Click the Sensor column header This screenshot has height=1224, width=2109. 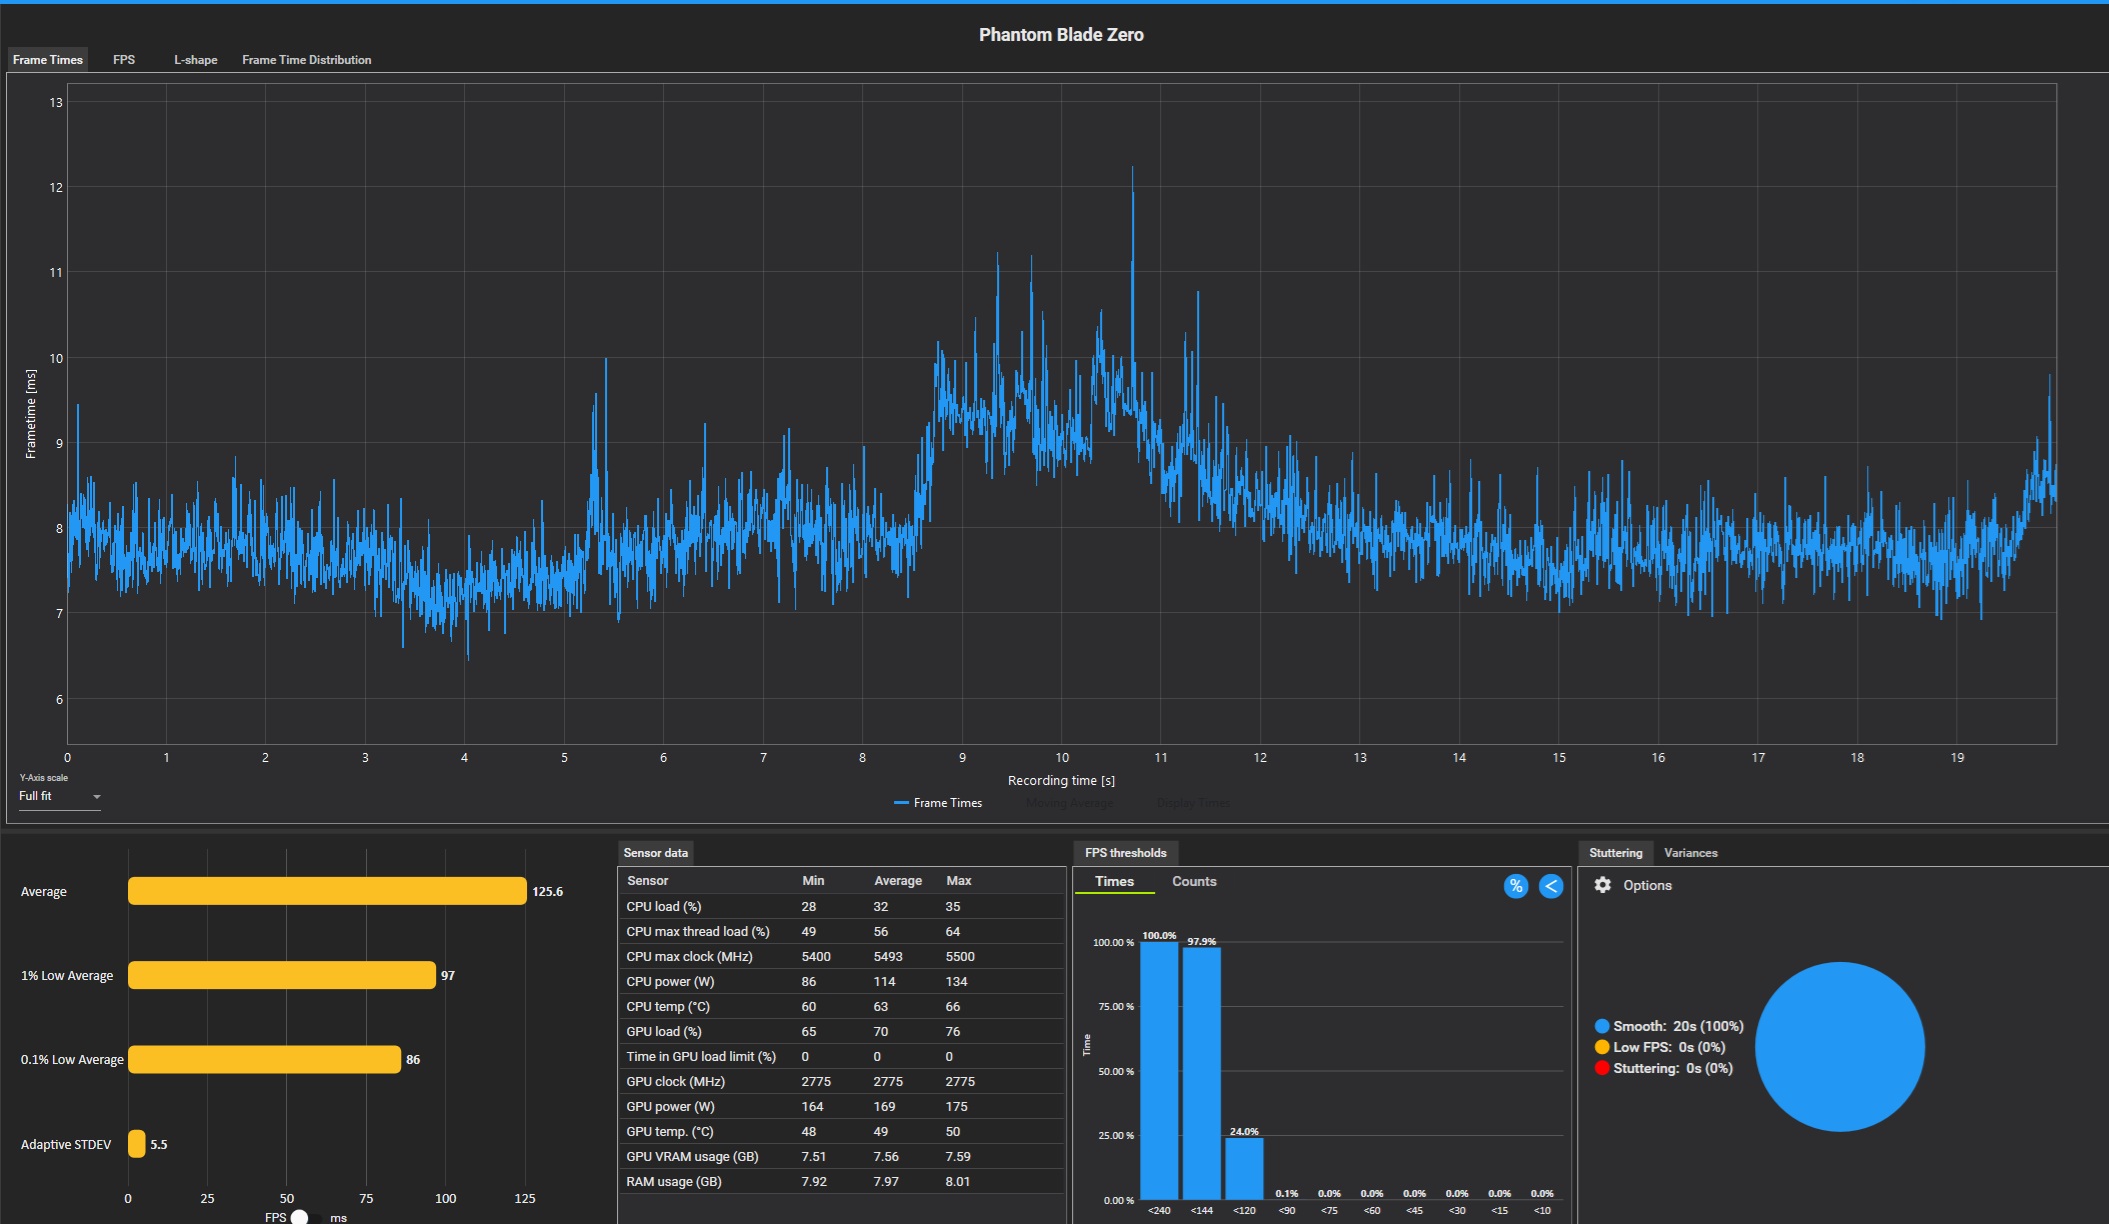pos(648,881)
